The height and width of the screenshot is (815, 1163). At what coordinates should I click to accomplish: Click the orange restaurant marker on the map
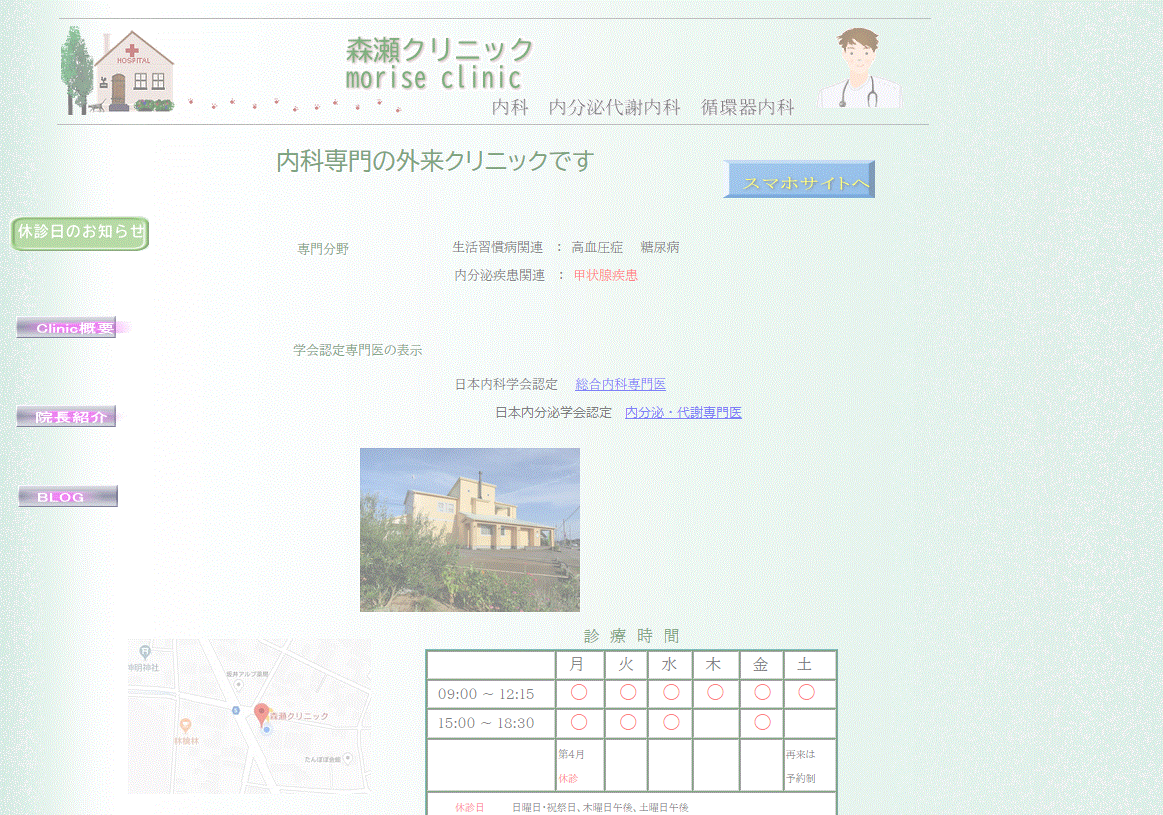pyautogui.click(x=185, y=726)
